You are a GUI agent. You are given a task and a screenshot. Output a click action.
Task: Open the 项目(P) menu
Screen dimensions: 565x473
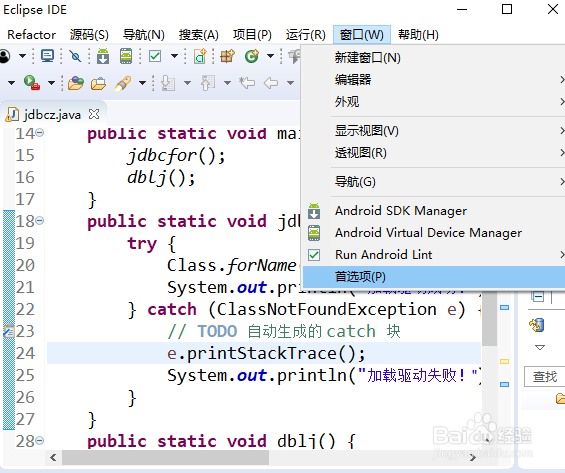click(252, 35)
